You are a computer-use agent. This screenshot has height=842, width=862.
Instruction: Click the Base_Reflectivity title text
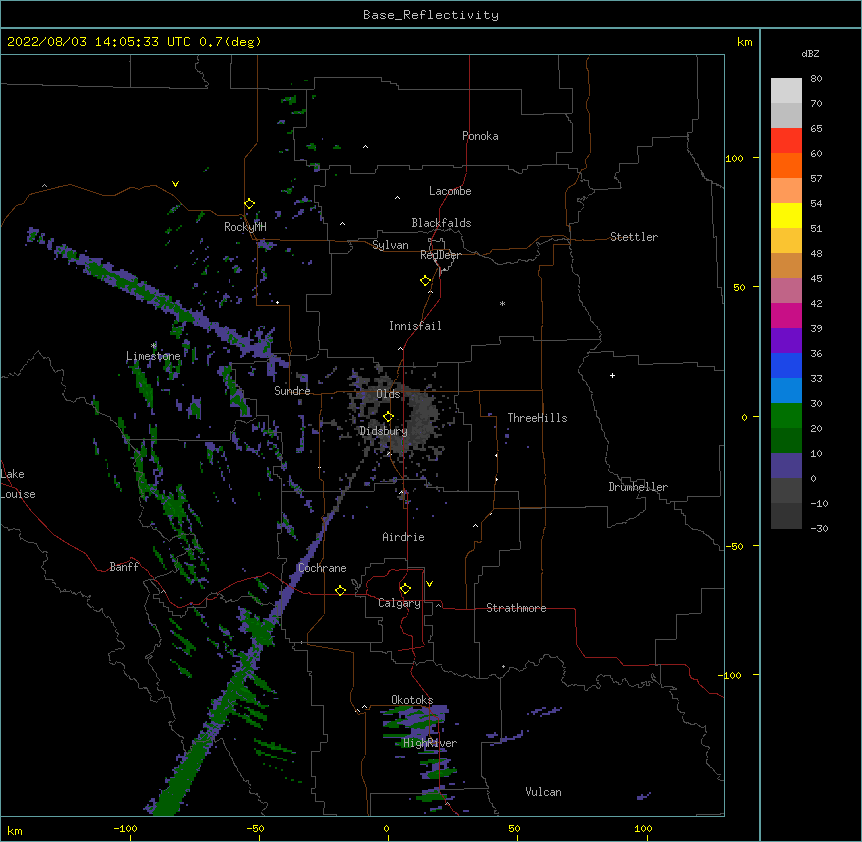pos(431,15)
